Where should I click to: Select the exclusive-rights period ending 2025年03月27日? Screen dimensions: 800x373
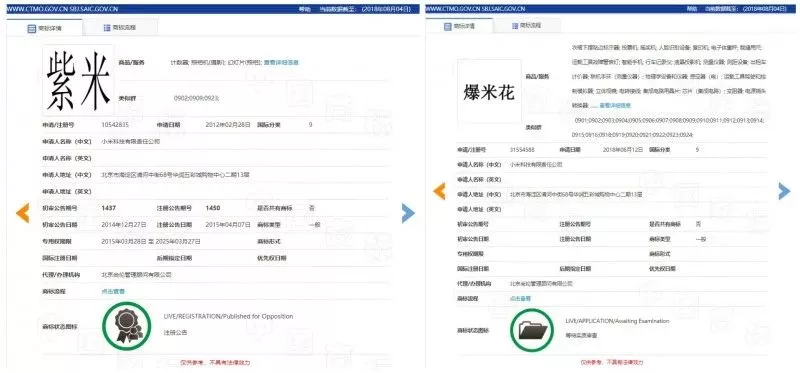151,241
